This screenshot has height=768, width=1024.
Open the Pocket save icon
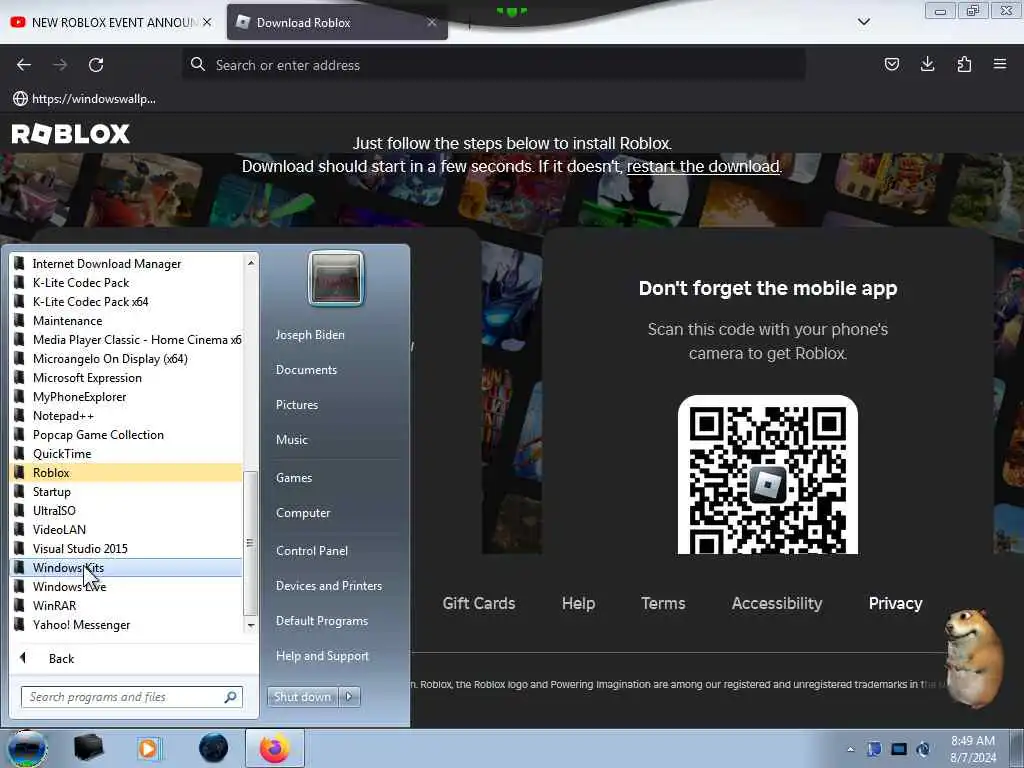(891, 64)
